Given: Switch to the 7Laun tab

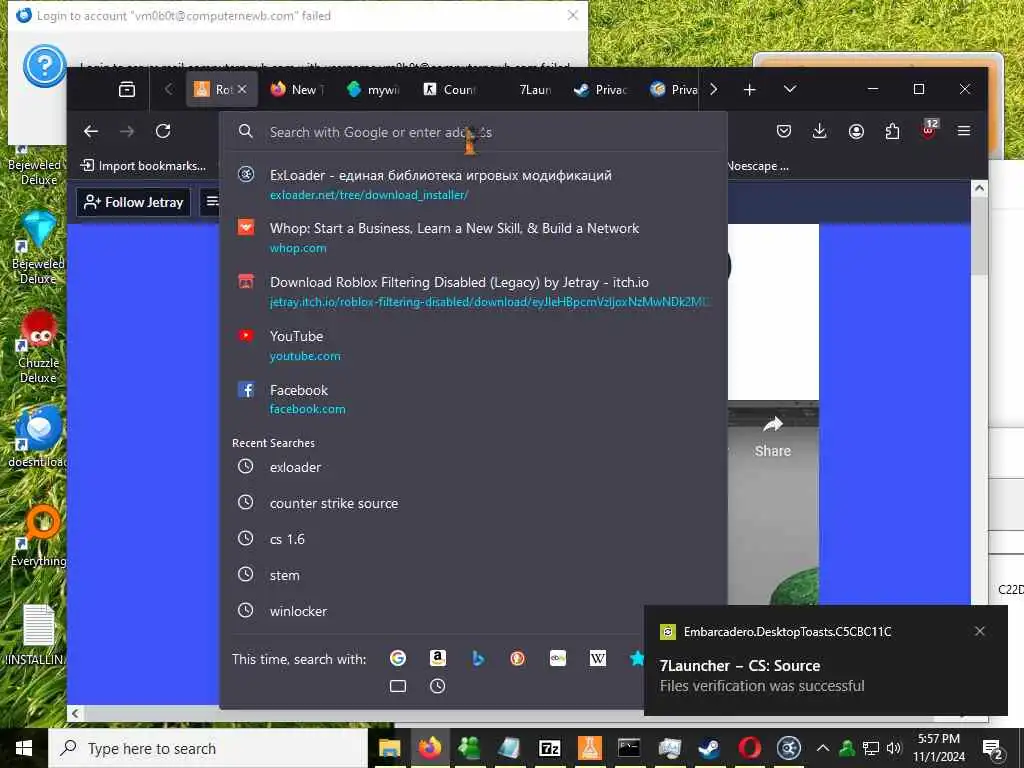Looking at the screenshot, I should click(x=528, y=89).
